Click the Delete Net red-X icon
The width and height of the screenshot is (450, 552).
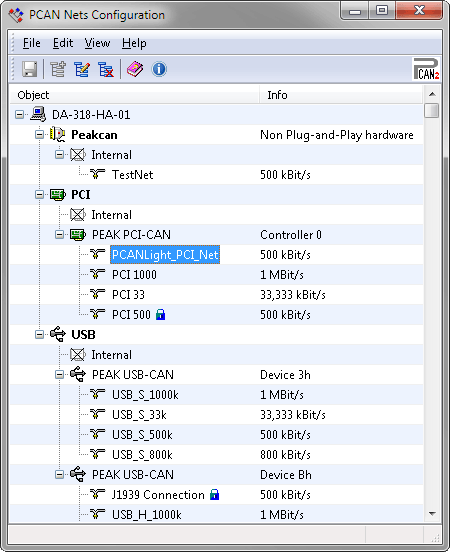[106, 69]
